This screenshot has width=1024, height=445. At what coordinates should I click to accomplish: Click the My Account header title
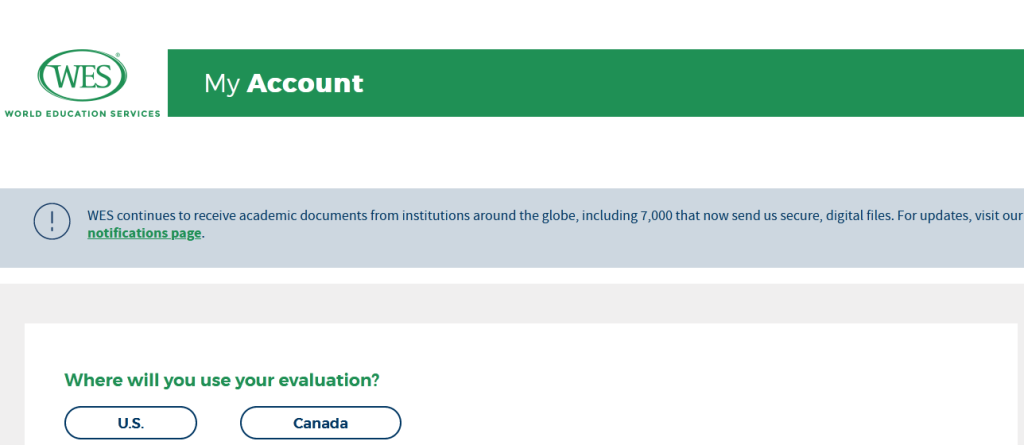[283, 83]
